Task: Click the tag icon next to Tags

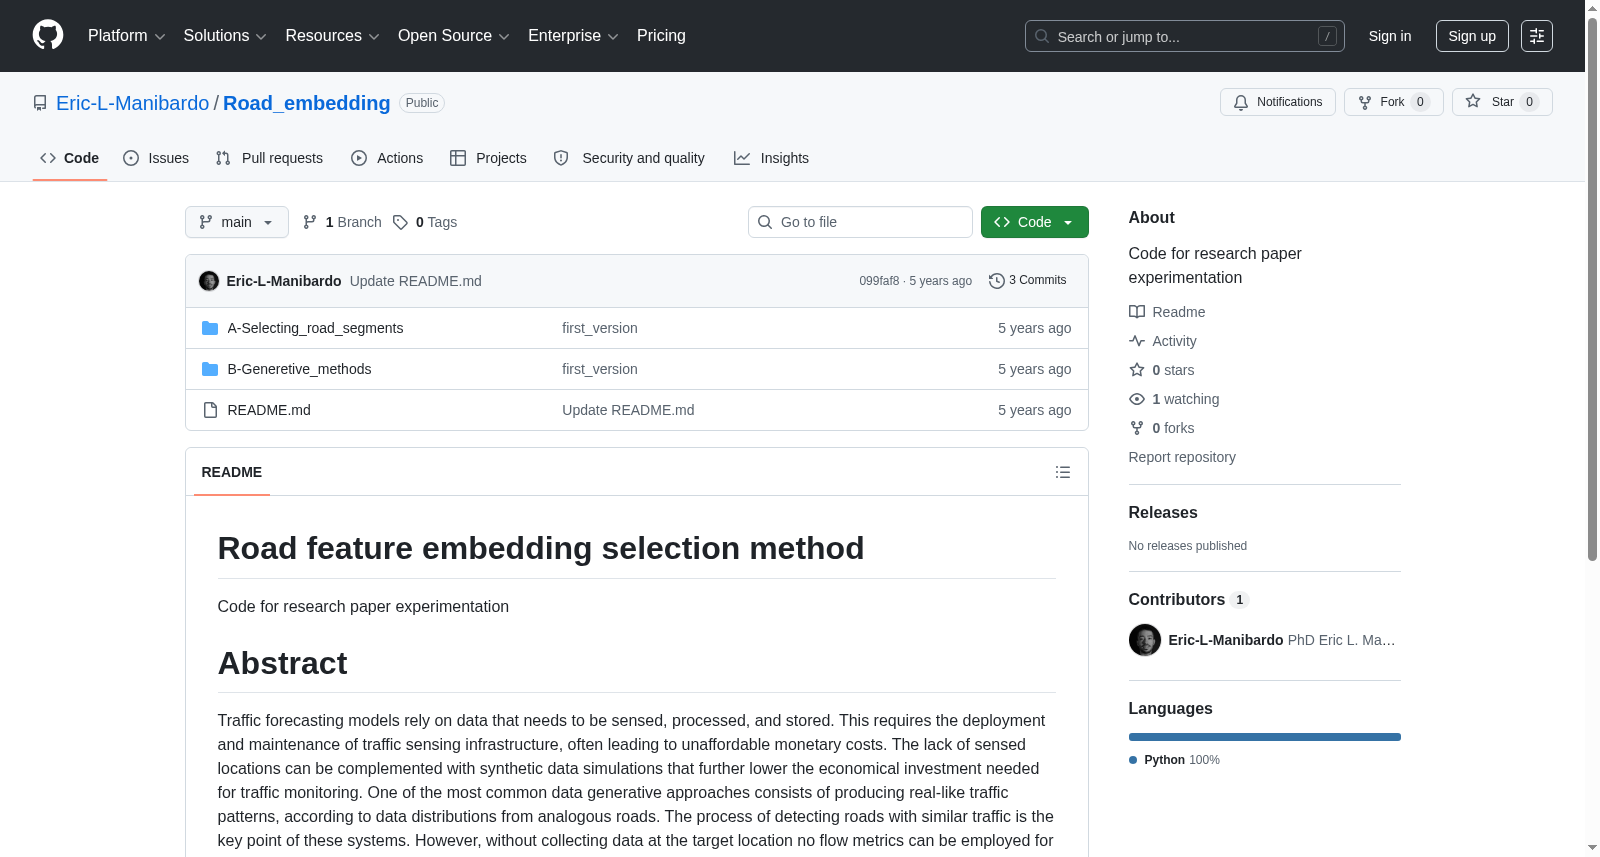Action: pos(400,222)
